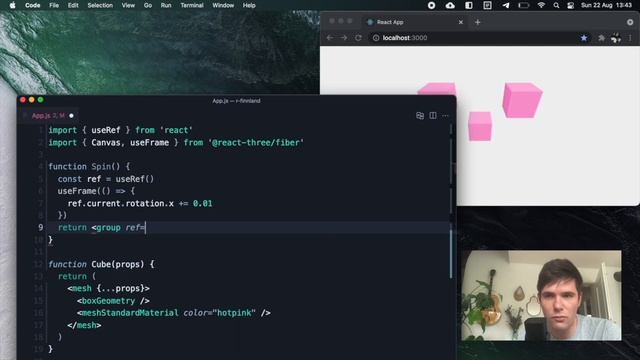
Task: Open the Apple menu
Action: 12,5
